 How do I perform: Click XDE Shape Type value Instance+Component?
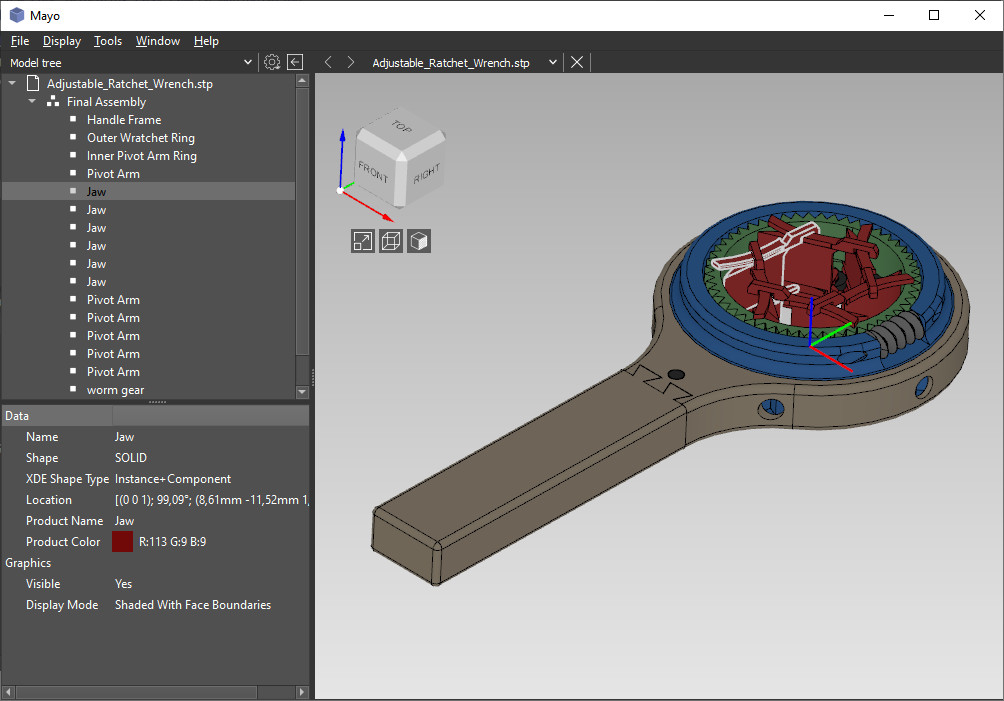pyautogui.click(x=173, y=479)
